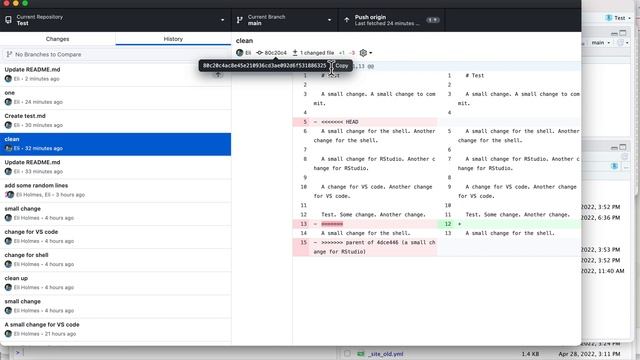Viewport: 640px width, 360px height.
Task: Click the changed file icon in commit header
Action: pos(295,53)
